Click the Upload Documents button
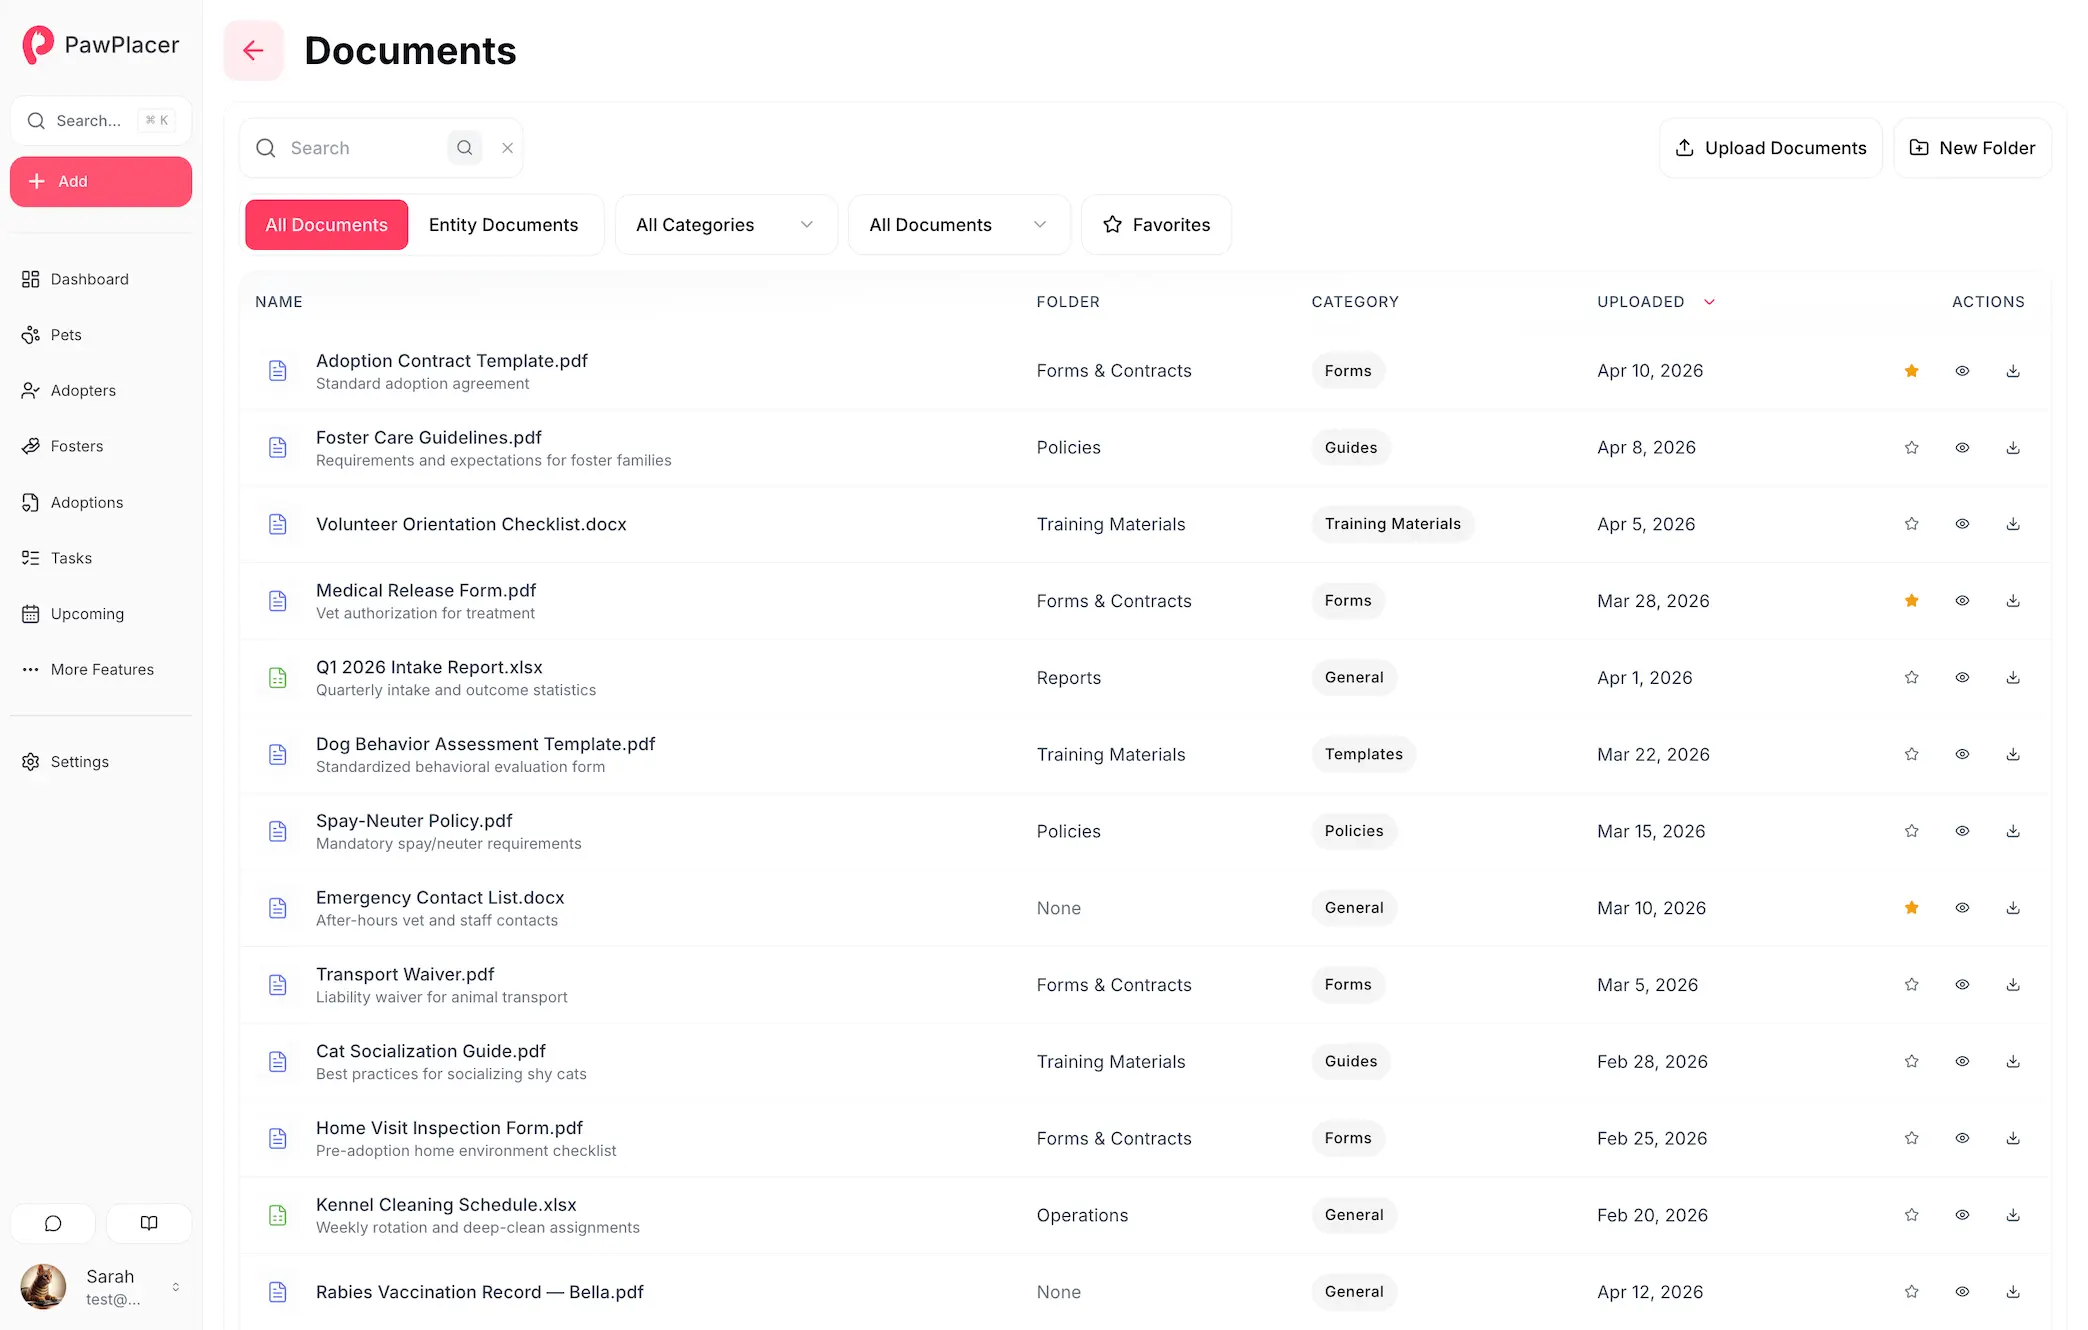Image resolution: width=2088 pixels, height=1330 pixels. pyautogui.click(x=1770, y=147)
